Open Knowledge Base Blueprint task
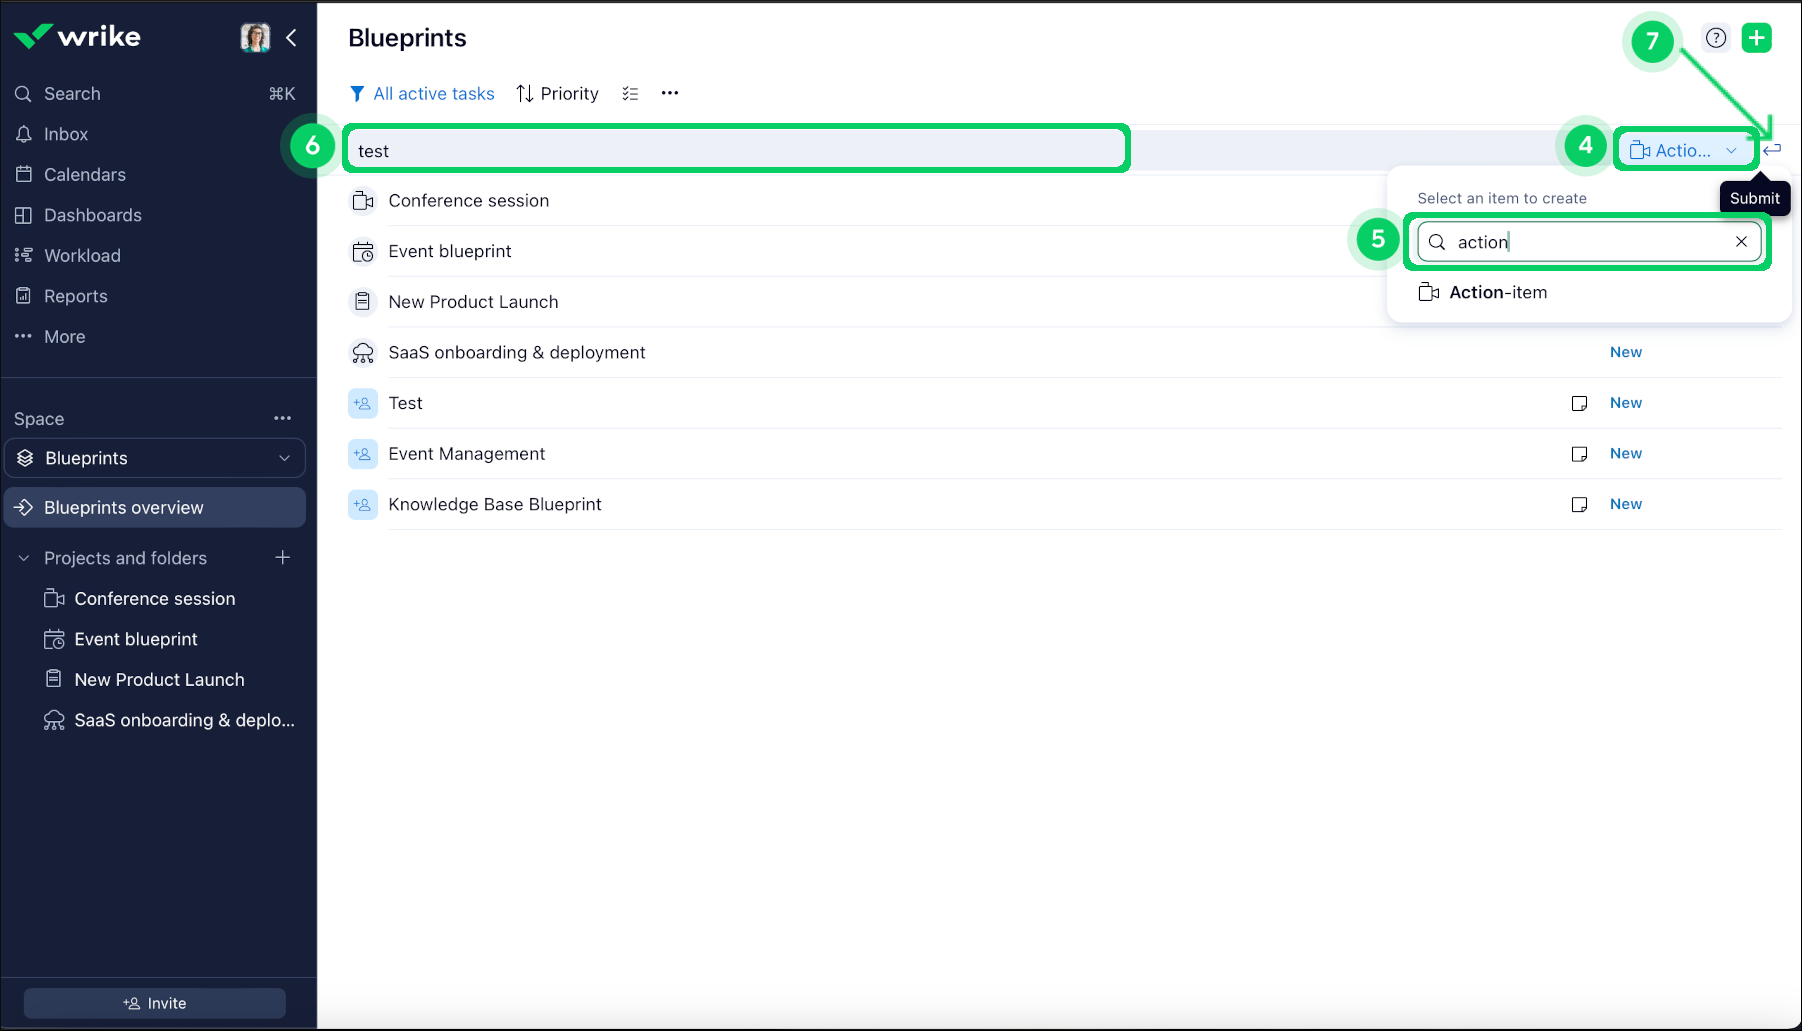This screenshot has width=1802, height=1031. (495, 504)
